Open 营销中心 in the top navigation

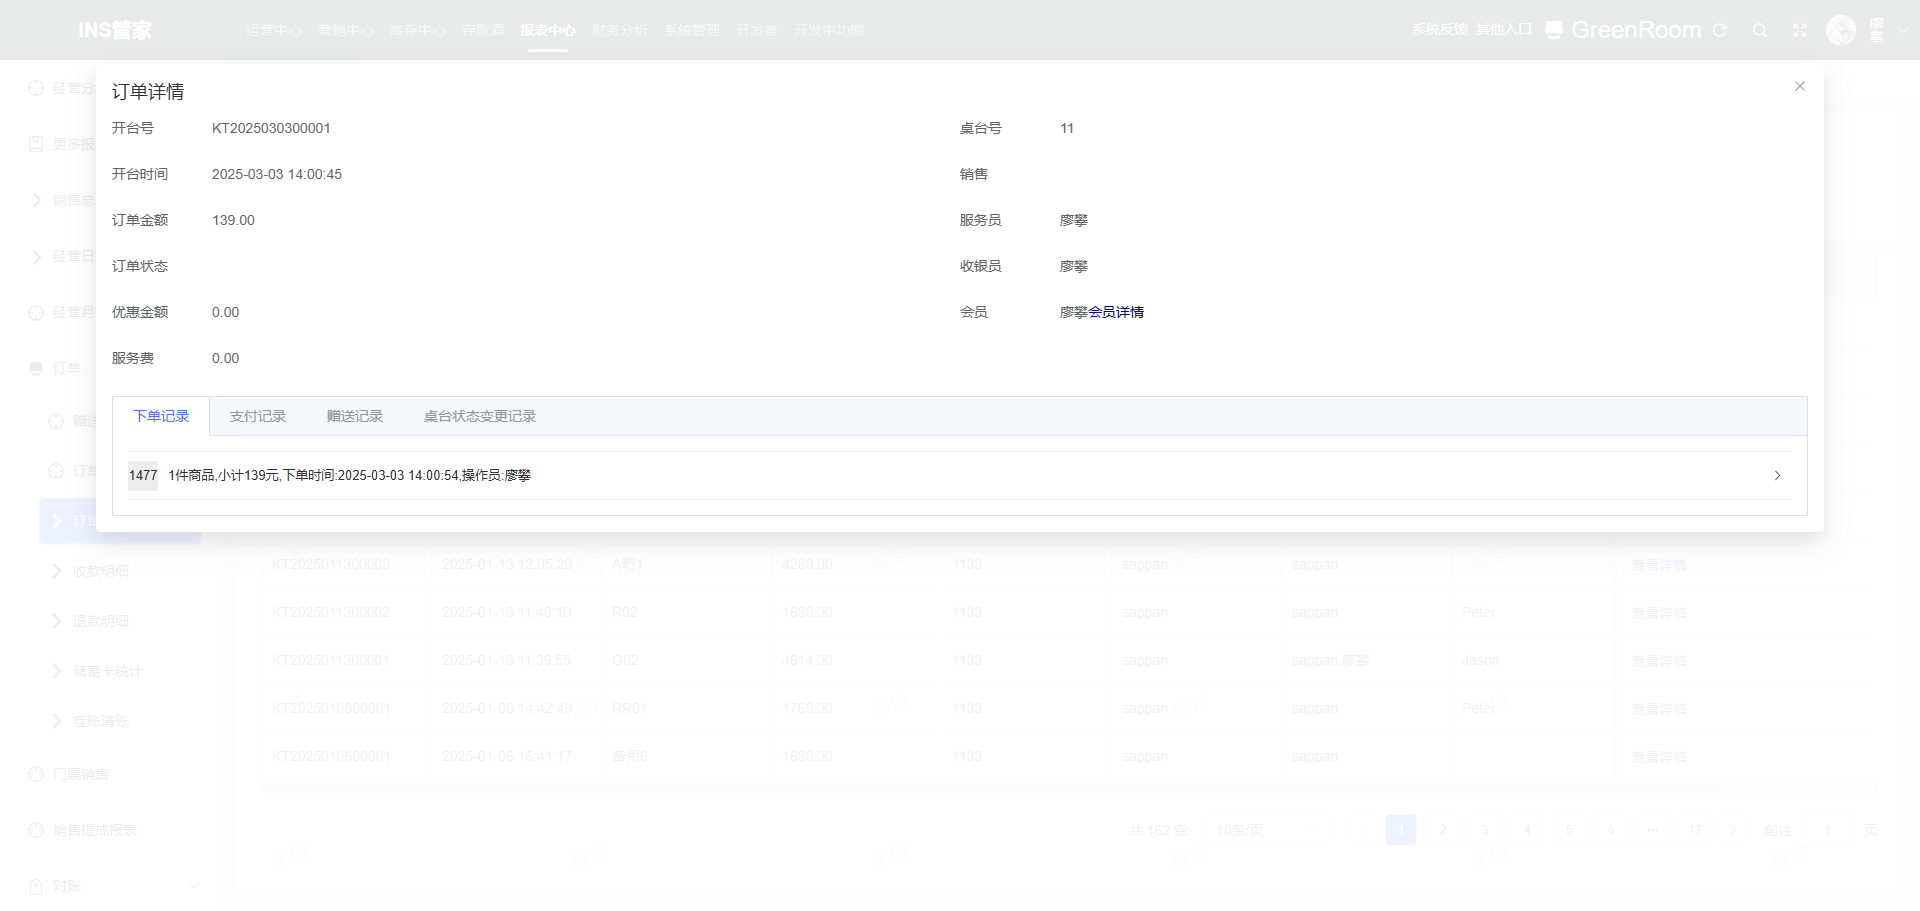pos(346,30)
